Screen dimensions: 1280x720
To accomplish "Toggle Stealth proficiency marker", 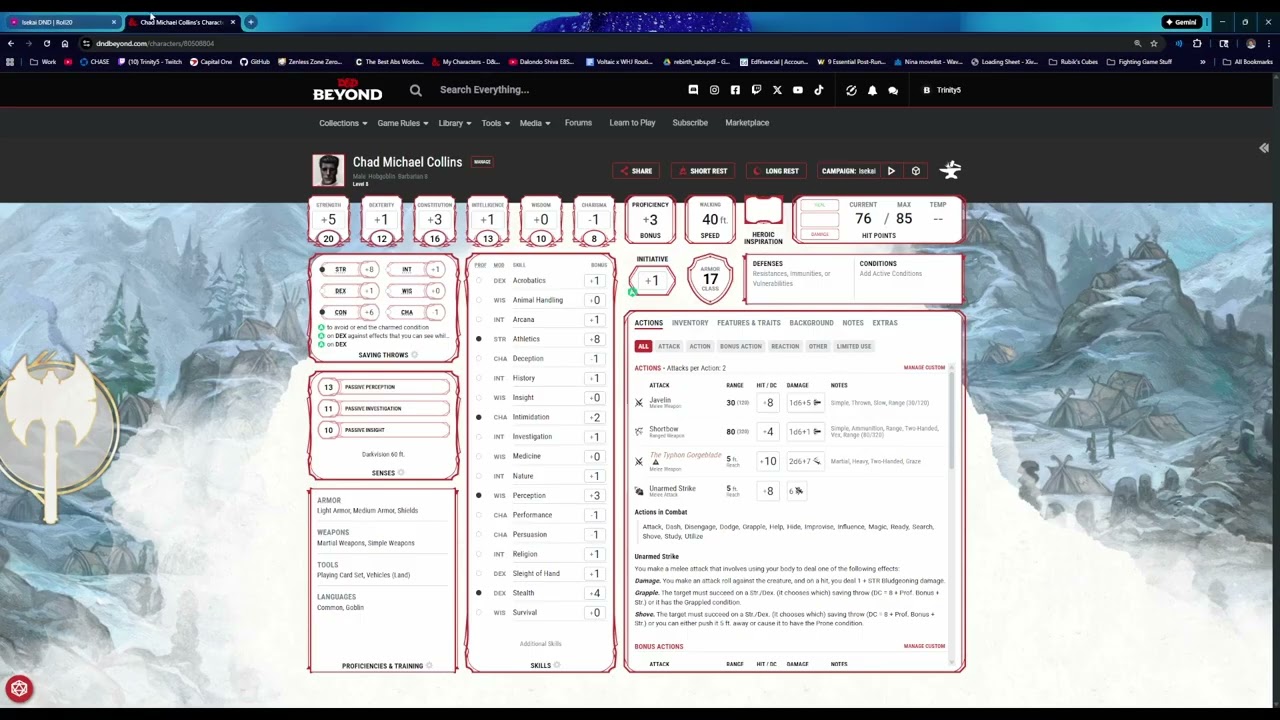I will click(x=479, y=593).
